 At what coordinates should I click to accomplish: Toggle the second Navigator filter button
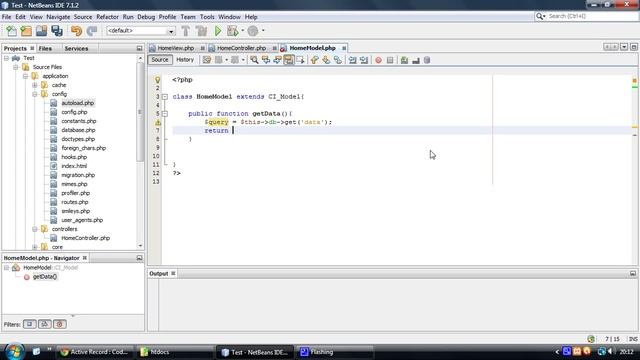point(44,324)
